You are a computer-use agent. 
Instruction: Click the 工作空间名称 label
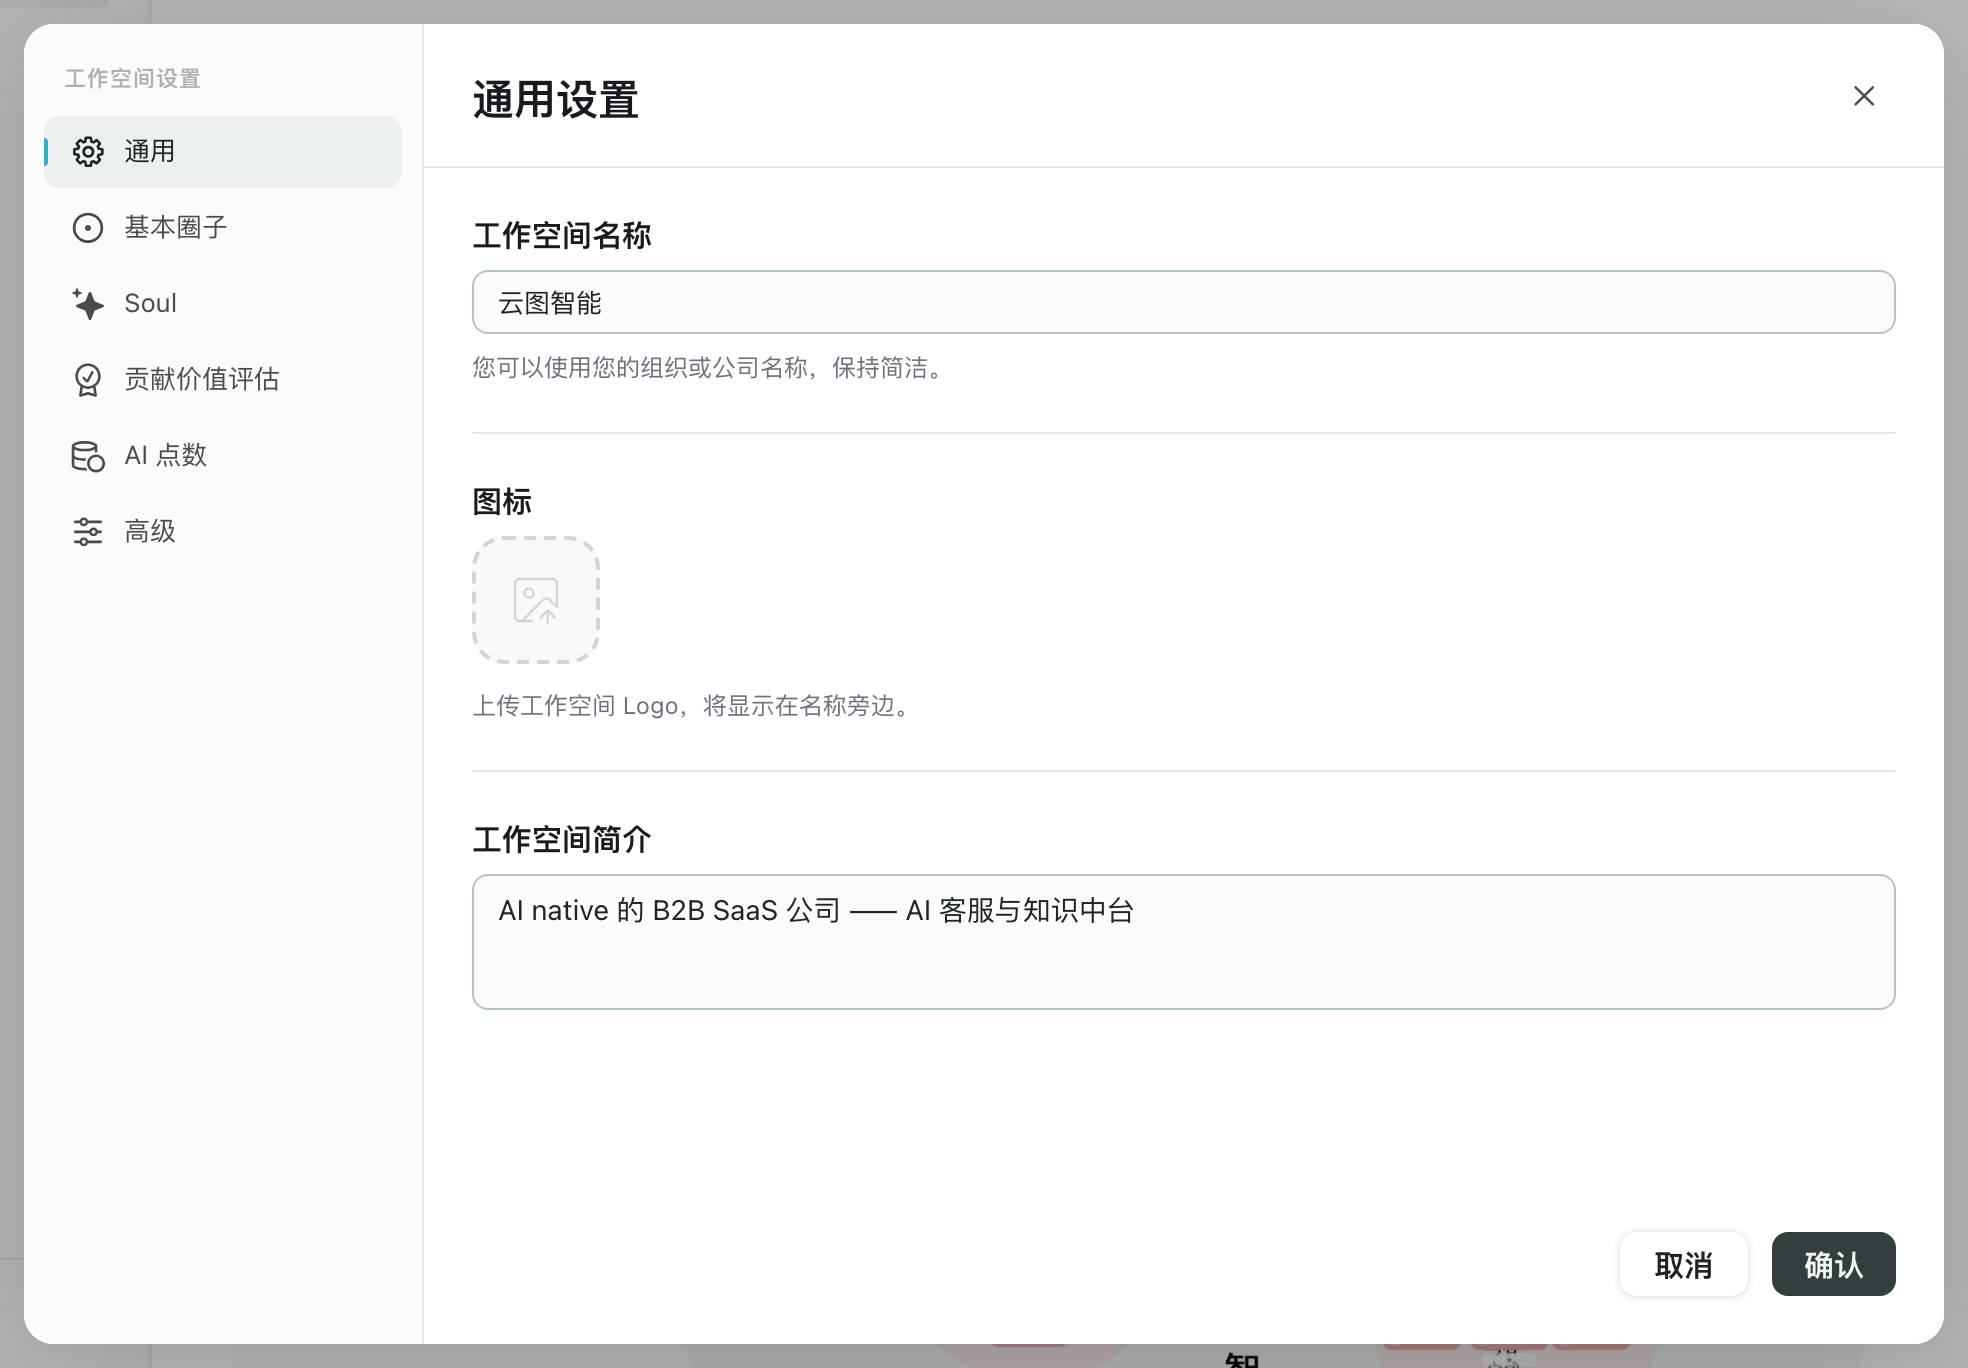pos(562,236)
